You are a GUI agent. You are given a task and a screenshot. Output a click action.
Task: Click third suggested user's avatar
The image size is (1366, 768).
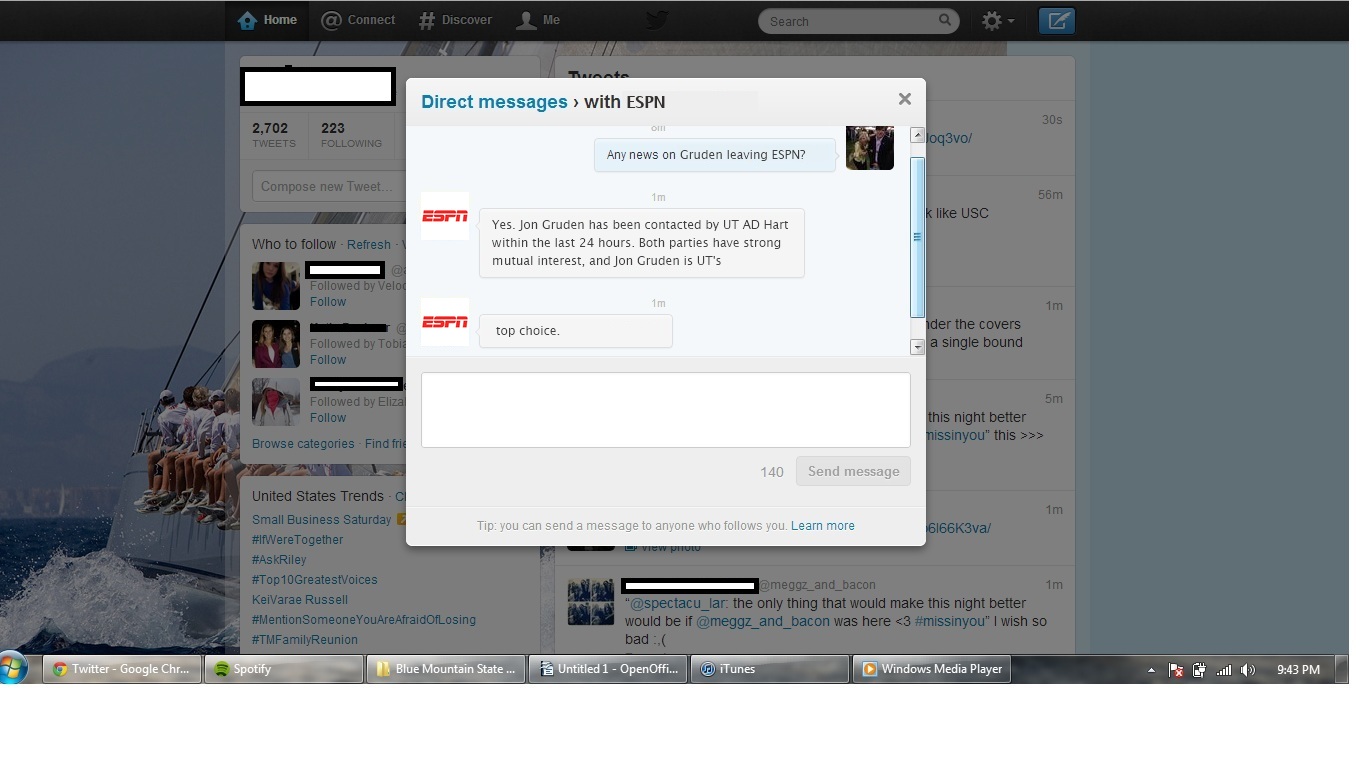(276, 402)
